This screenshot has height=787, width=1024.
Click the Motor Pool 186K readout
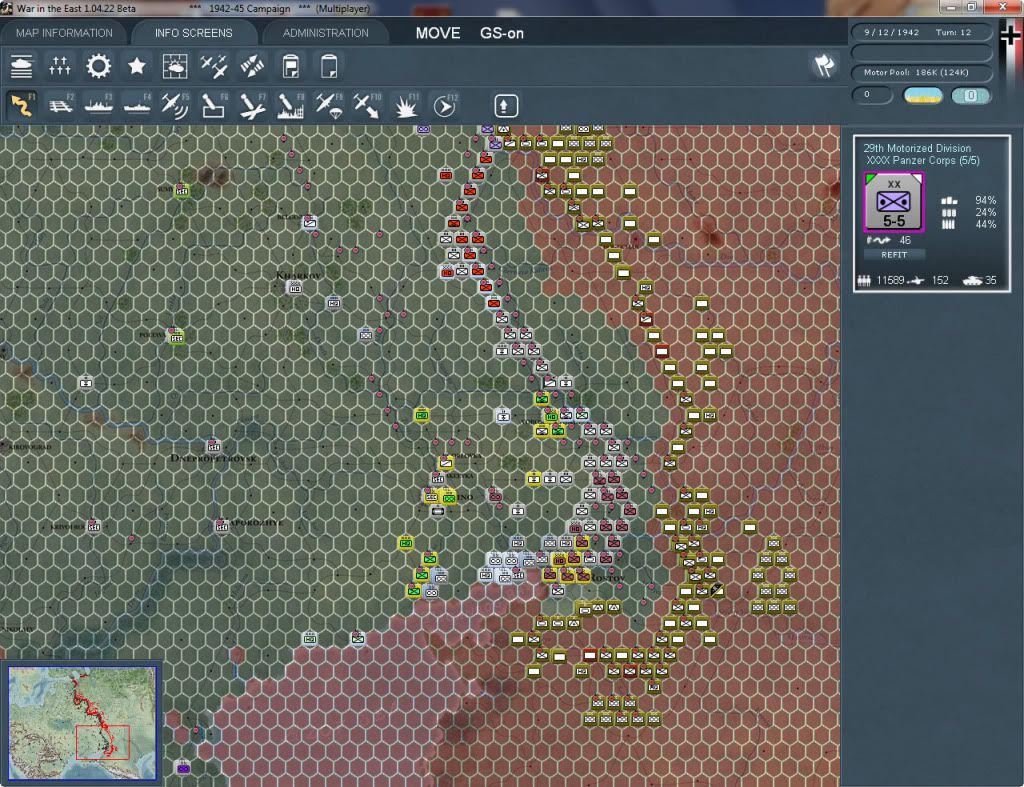pyautogui.click(x=921, y=72)
